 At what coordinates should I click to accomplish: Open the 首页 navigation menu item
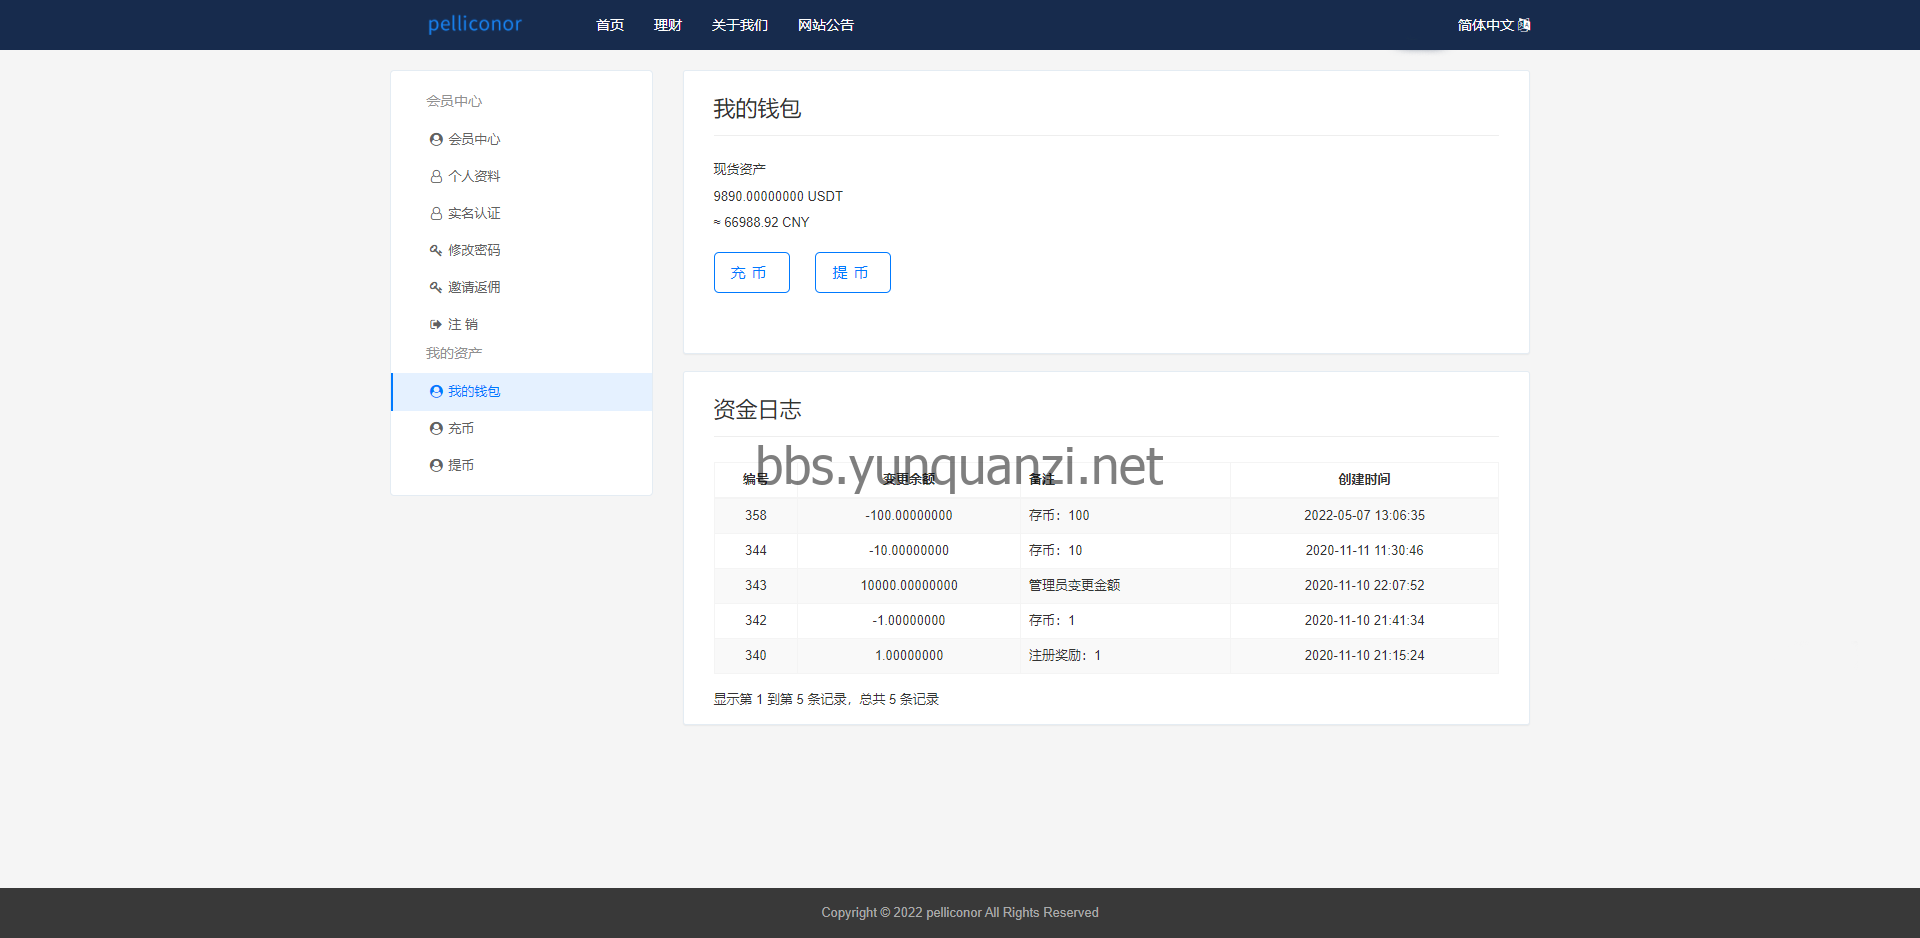[610, 25]
